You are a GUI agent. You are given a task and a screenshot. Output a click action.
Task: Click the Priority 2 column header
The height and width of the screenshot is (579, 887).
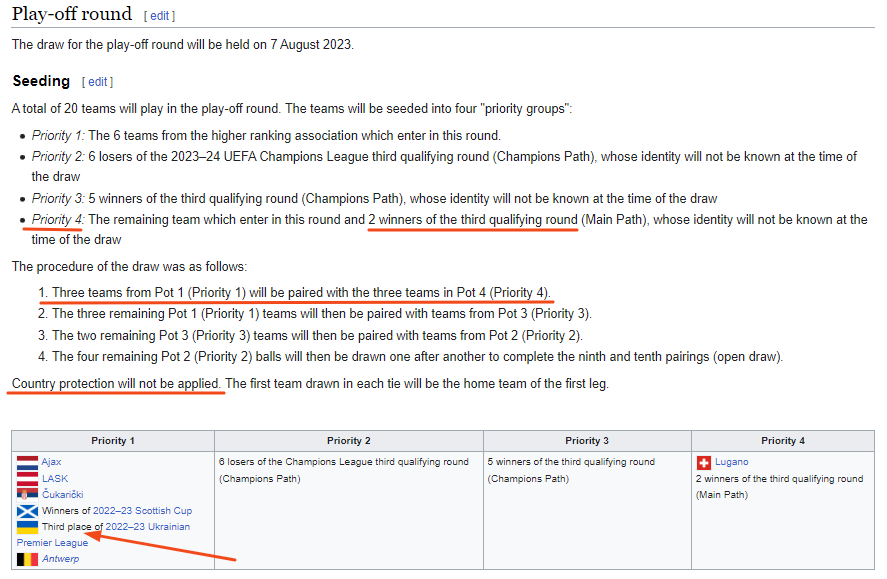(348, 441)
